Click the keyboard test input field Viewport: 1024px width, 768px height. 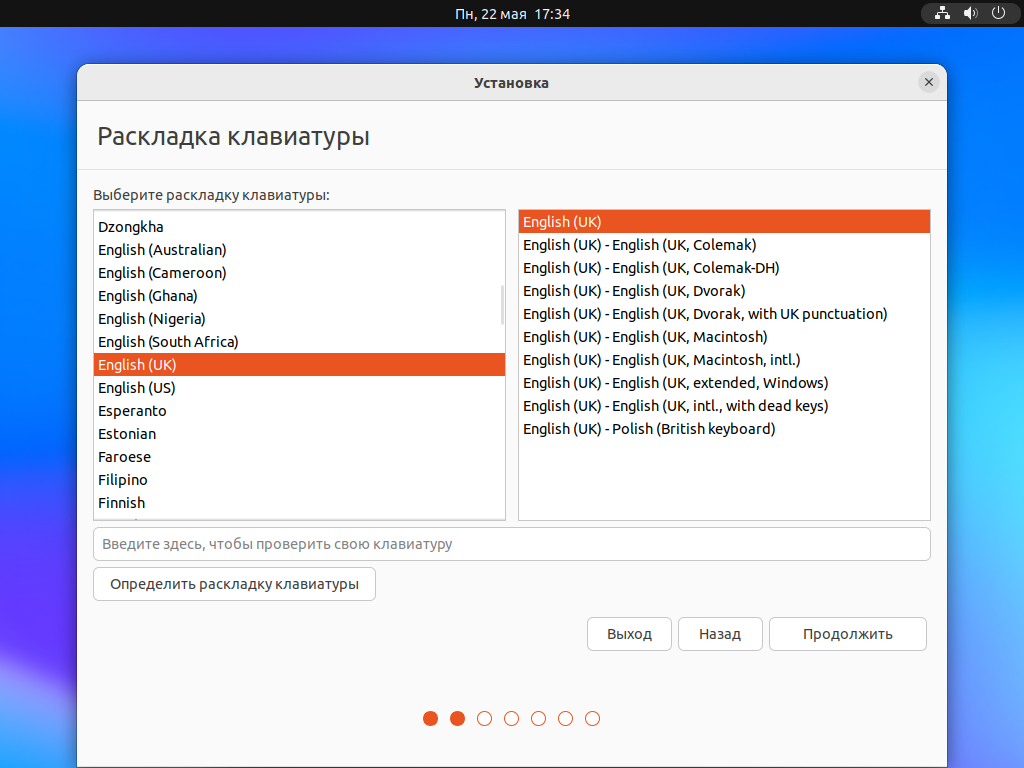coord(512,543)
